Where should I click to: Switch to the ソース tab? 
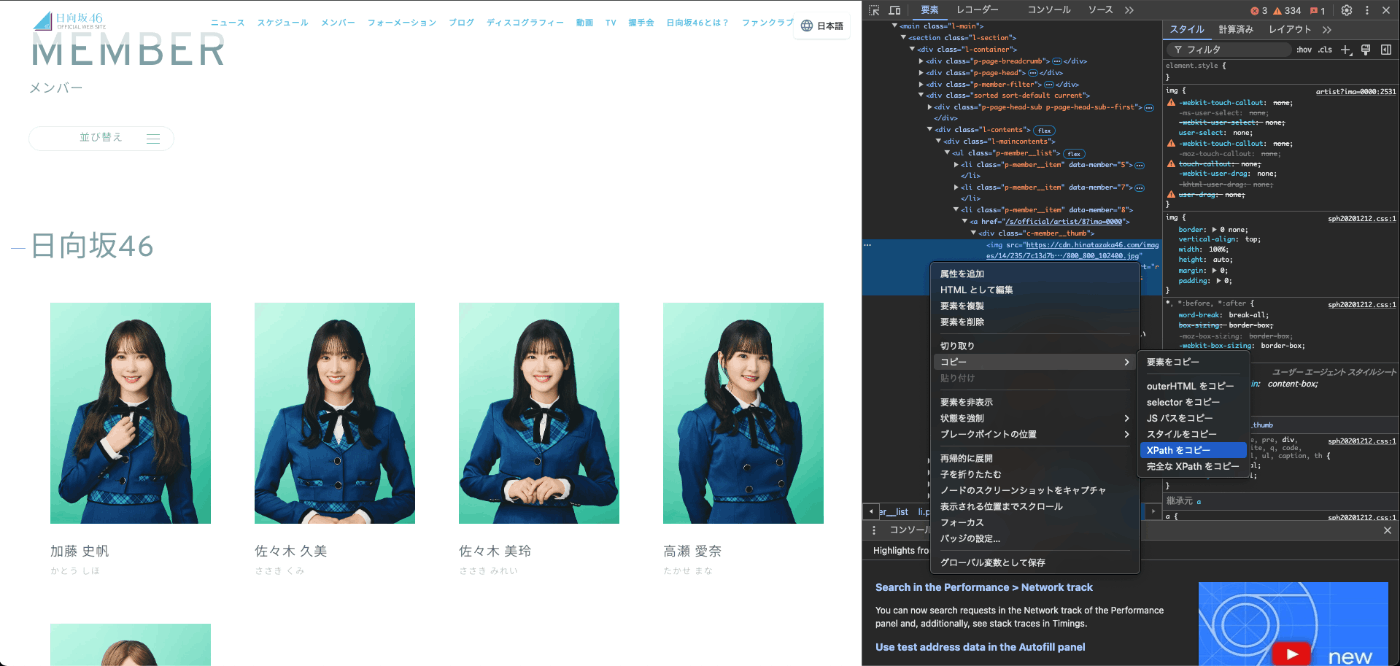pos(1100,10)
